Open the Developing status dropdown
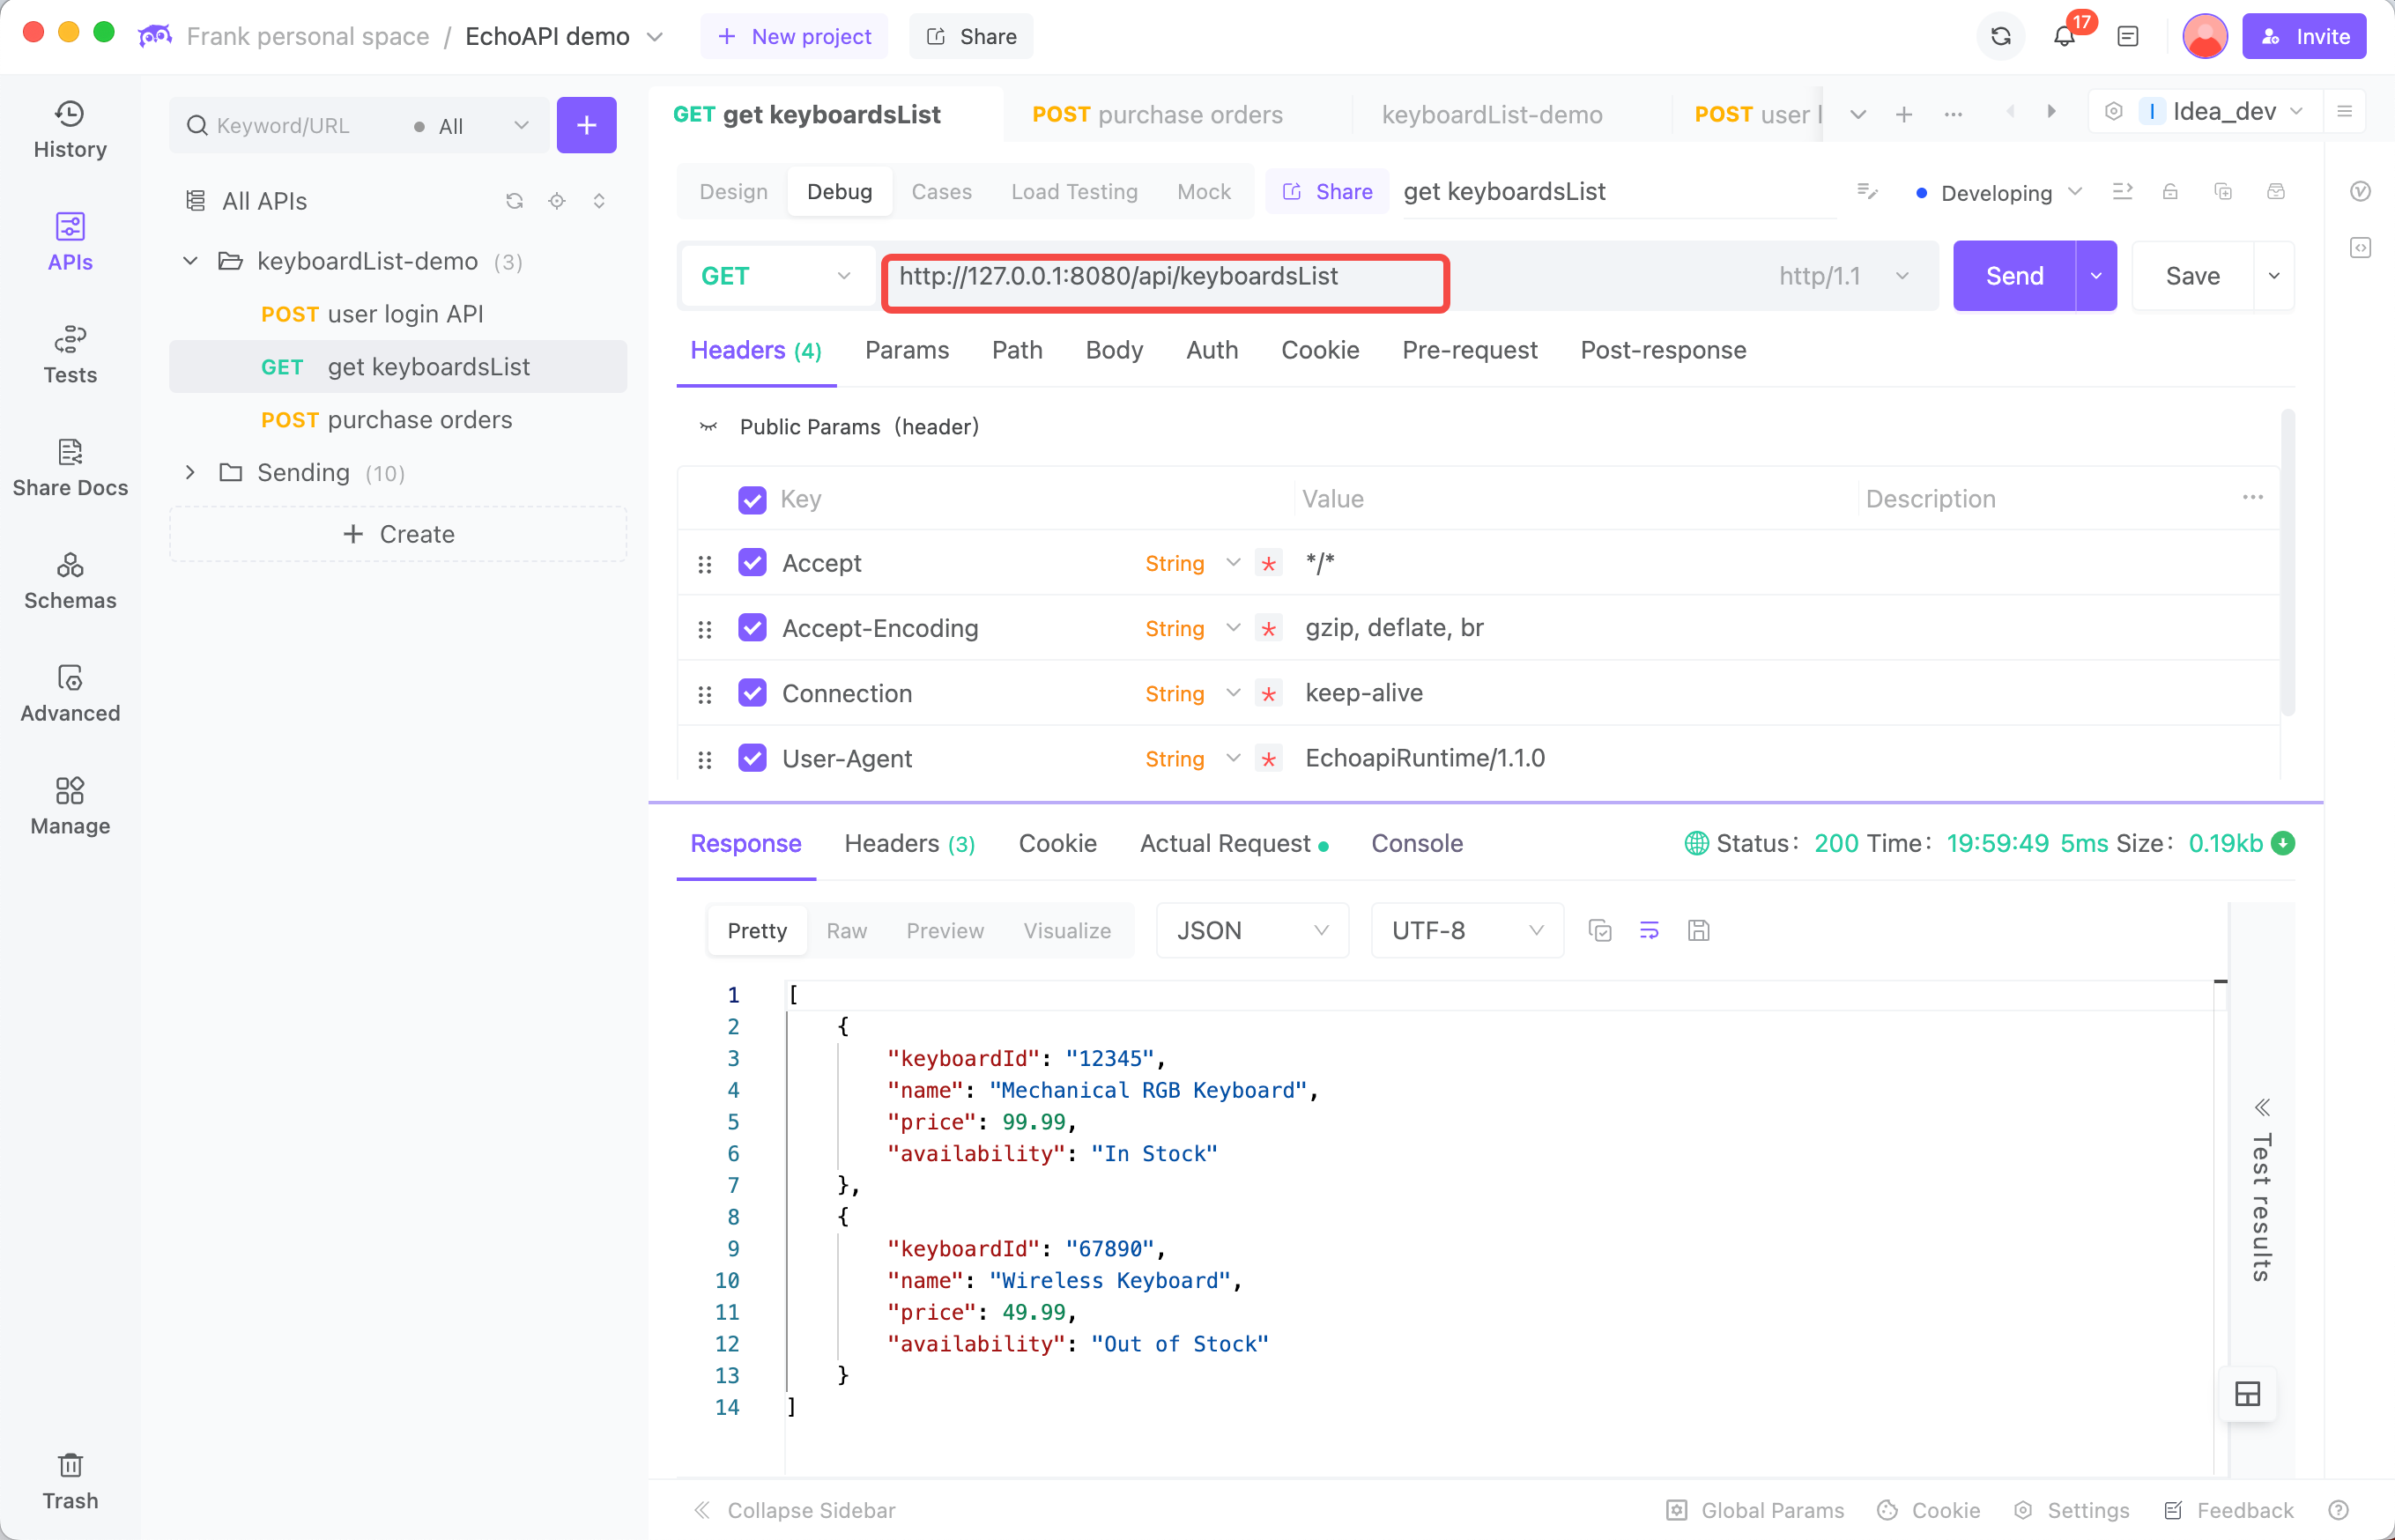Viewport: 2395px width, 1540px height. click(1998, 192)
